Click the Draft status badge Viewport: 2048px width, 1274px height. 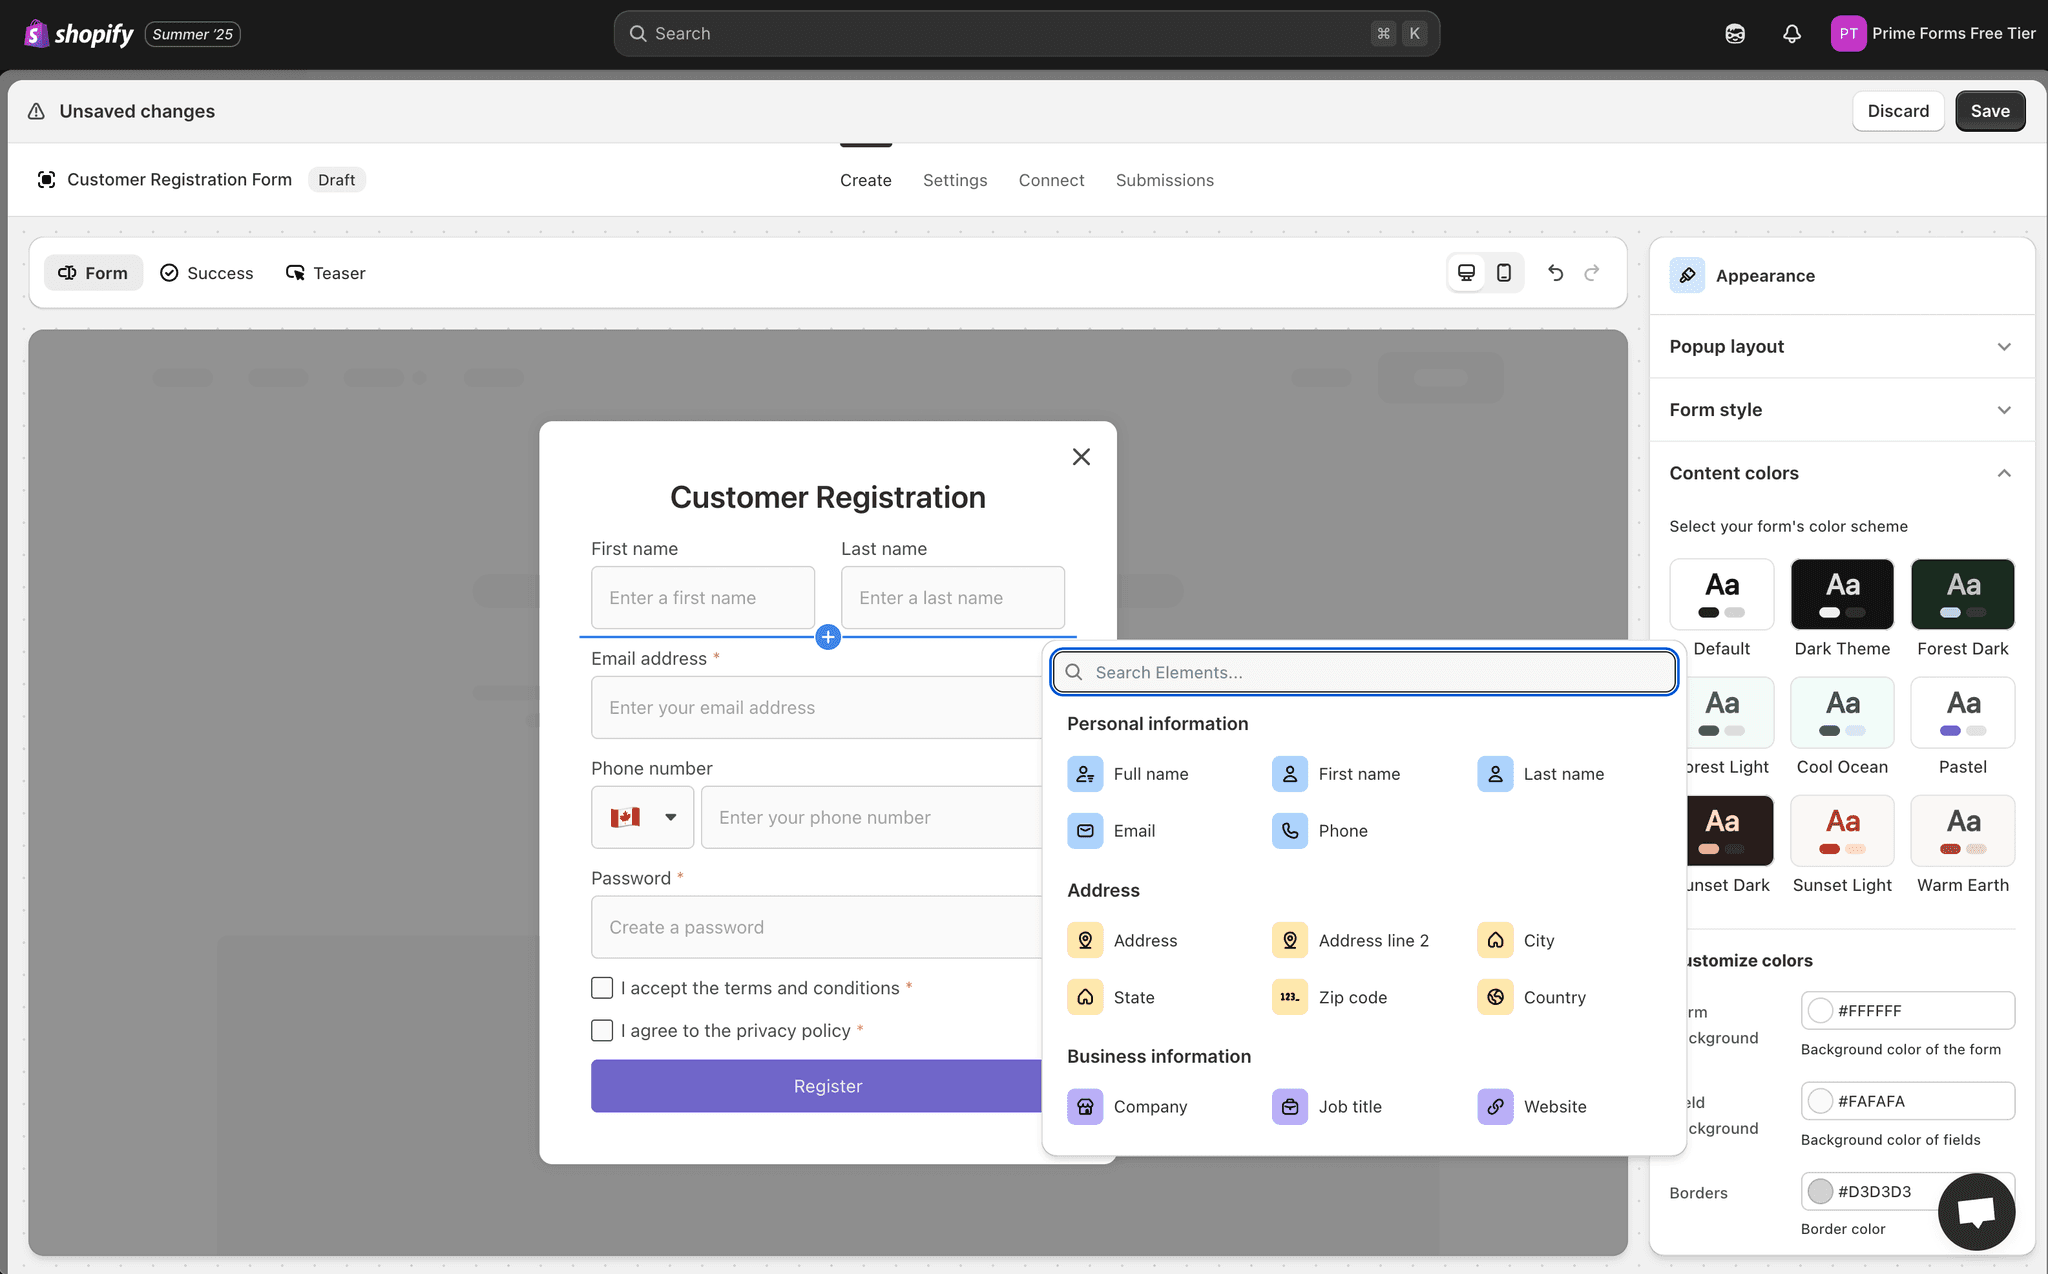pos(337,180)
